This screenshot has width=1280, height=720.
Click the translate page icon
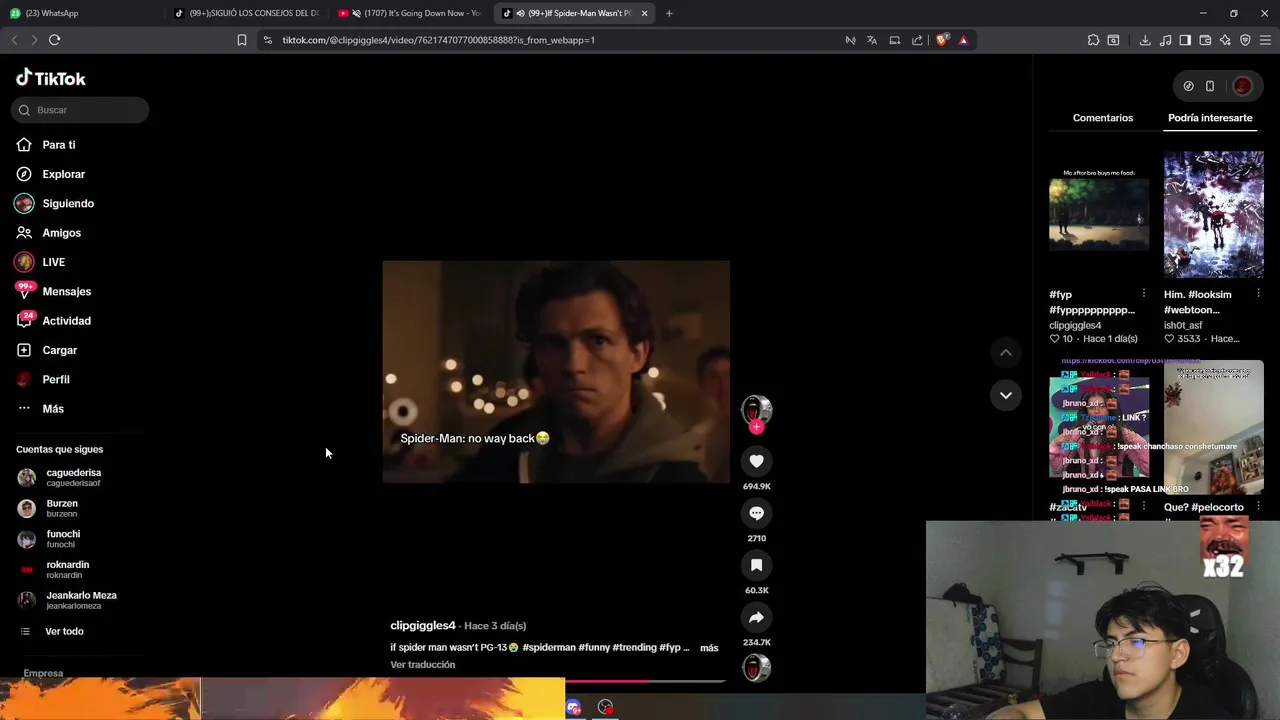pos(872,40)
